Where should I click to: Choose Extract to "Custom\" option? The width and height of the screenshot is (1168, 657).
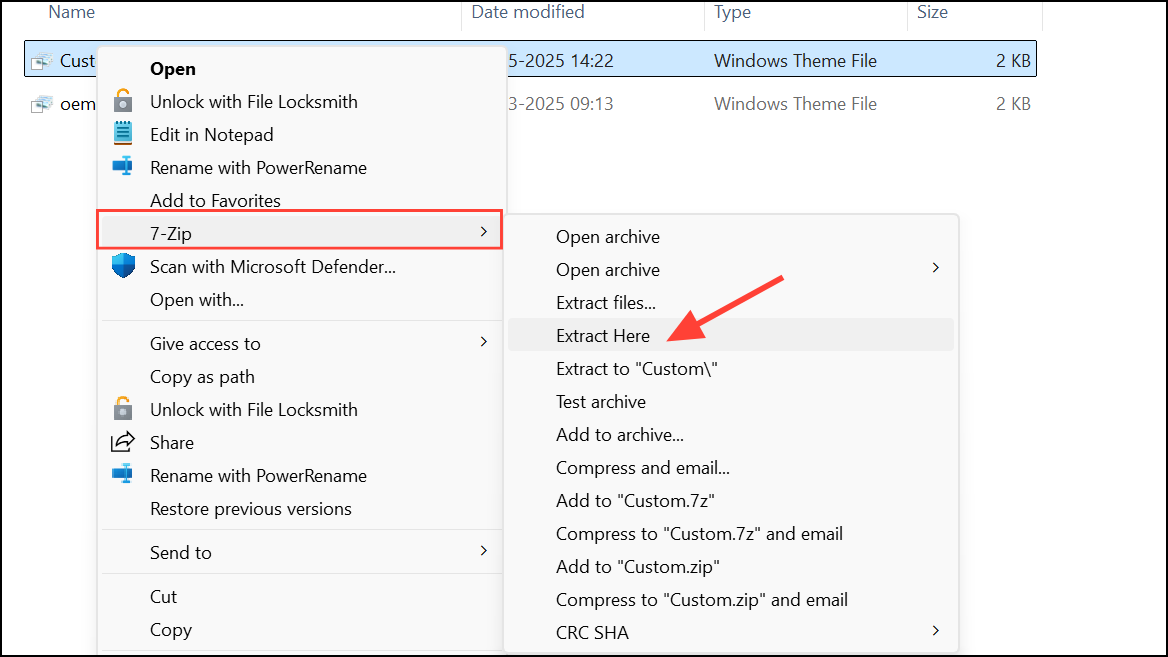tap(636, 368)
